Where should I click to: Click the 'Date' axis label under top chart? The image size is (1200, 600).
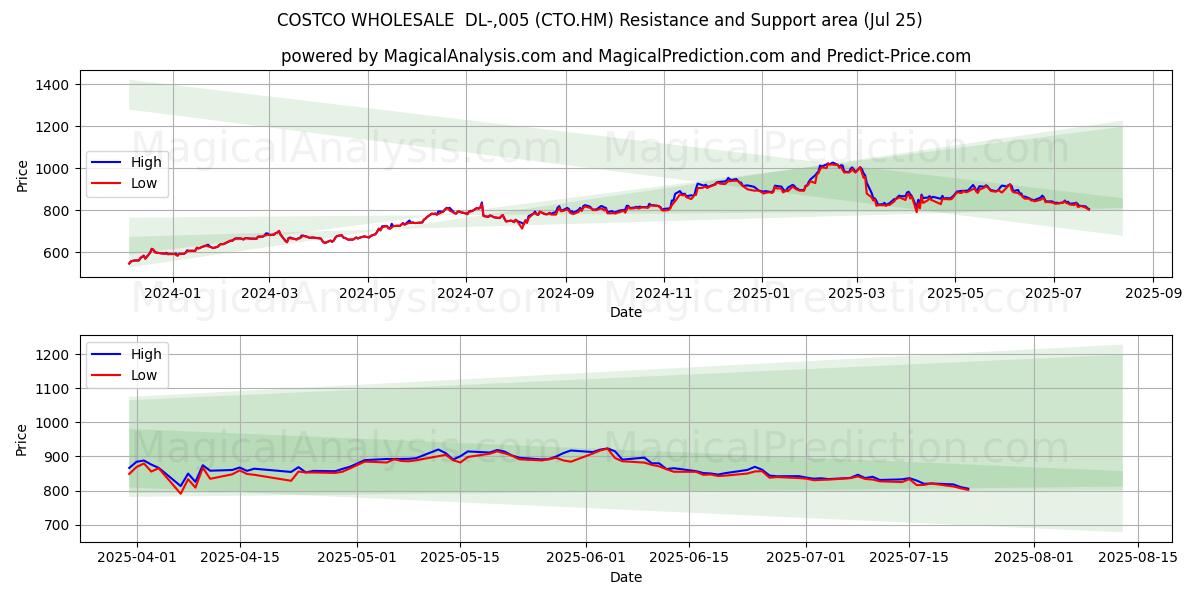[626, 312]
